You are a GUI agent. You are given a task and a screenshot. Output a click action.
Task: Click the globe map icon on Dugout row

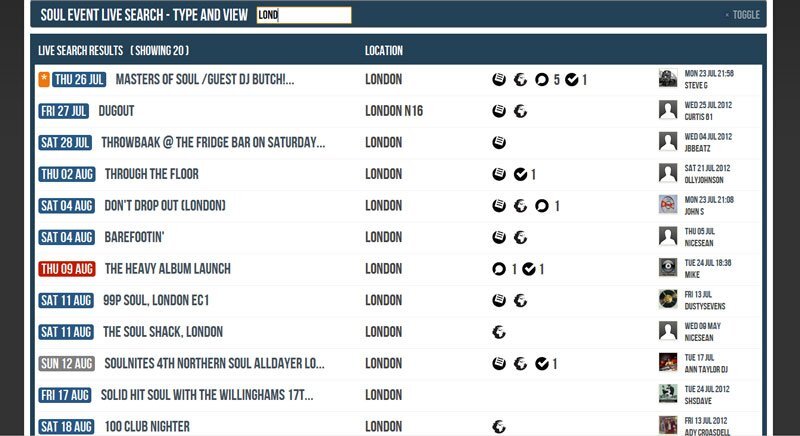[x=520, y=111]
